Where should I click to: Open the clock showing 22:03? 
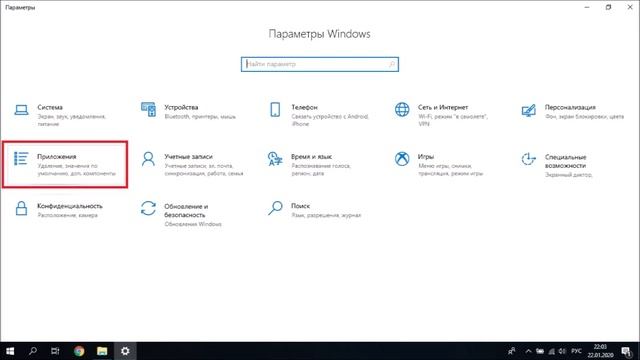(600, 351)
